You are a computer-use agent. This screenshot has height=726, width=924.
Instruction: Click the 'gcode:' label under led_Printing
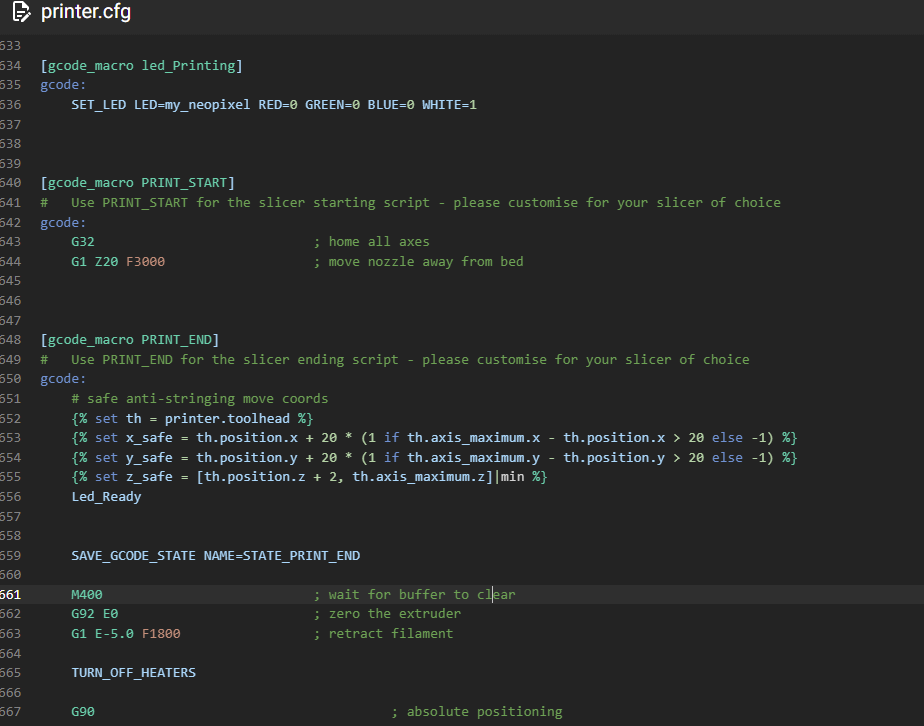pos(63,85)
